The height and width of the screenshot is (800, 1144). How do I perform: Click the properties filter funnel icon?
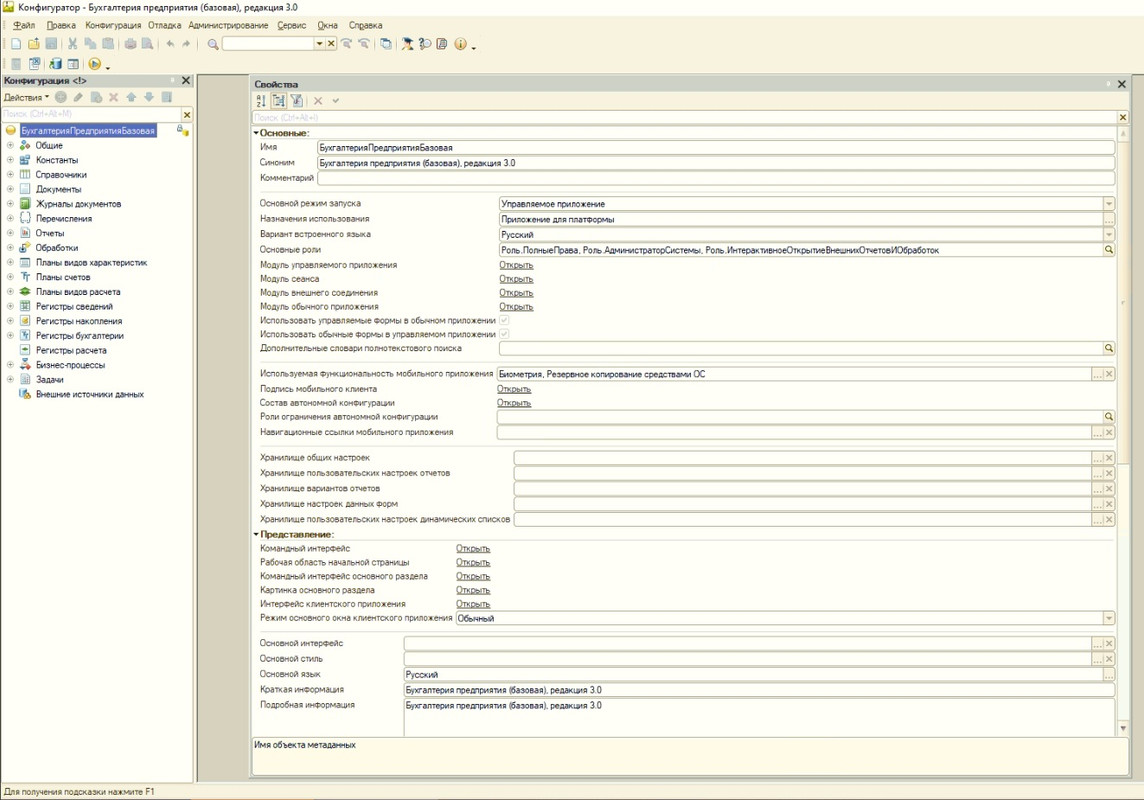[x=296, y=101]
